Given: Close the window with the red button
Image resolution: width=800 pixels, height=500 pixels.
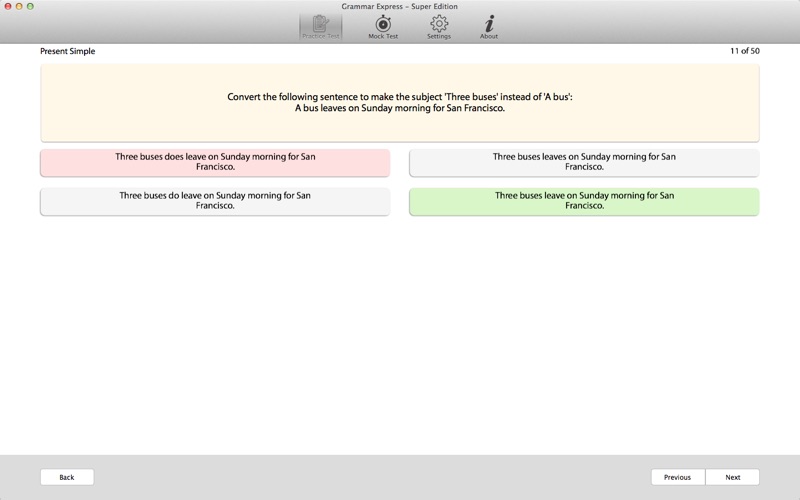Looking at the screenshot, I should tap(8, 6).
